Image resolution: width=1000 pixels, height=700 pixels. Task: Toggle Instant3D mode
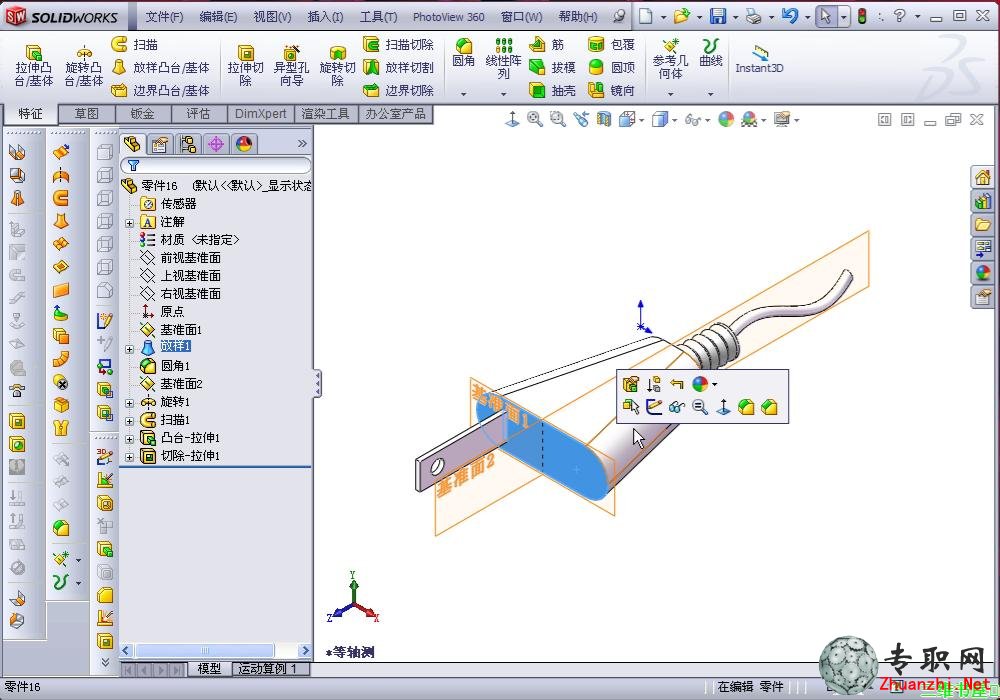pos(759,60)
